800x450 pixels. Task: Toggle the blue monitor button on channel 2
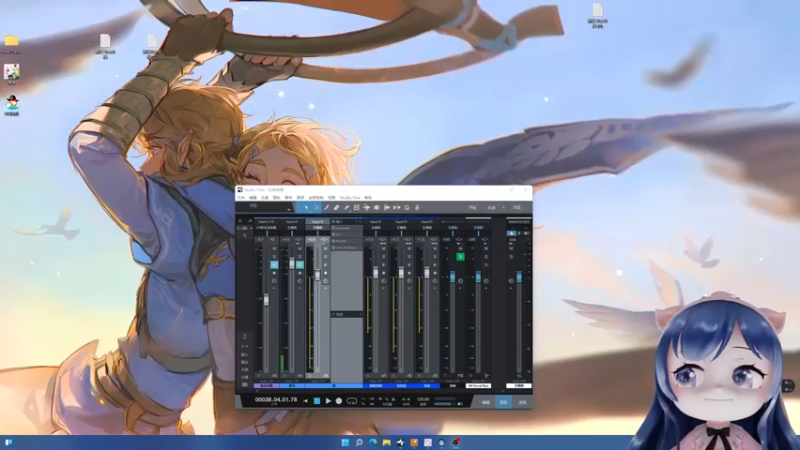299,264
